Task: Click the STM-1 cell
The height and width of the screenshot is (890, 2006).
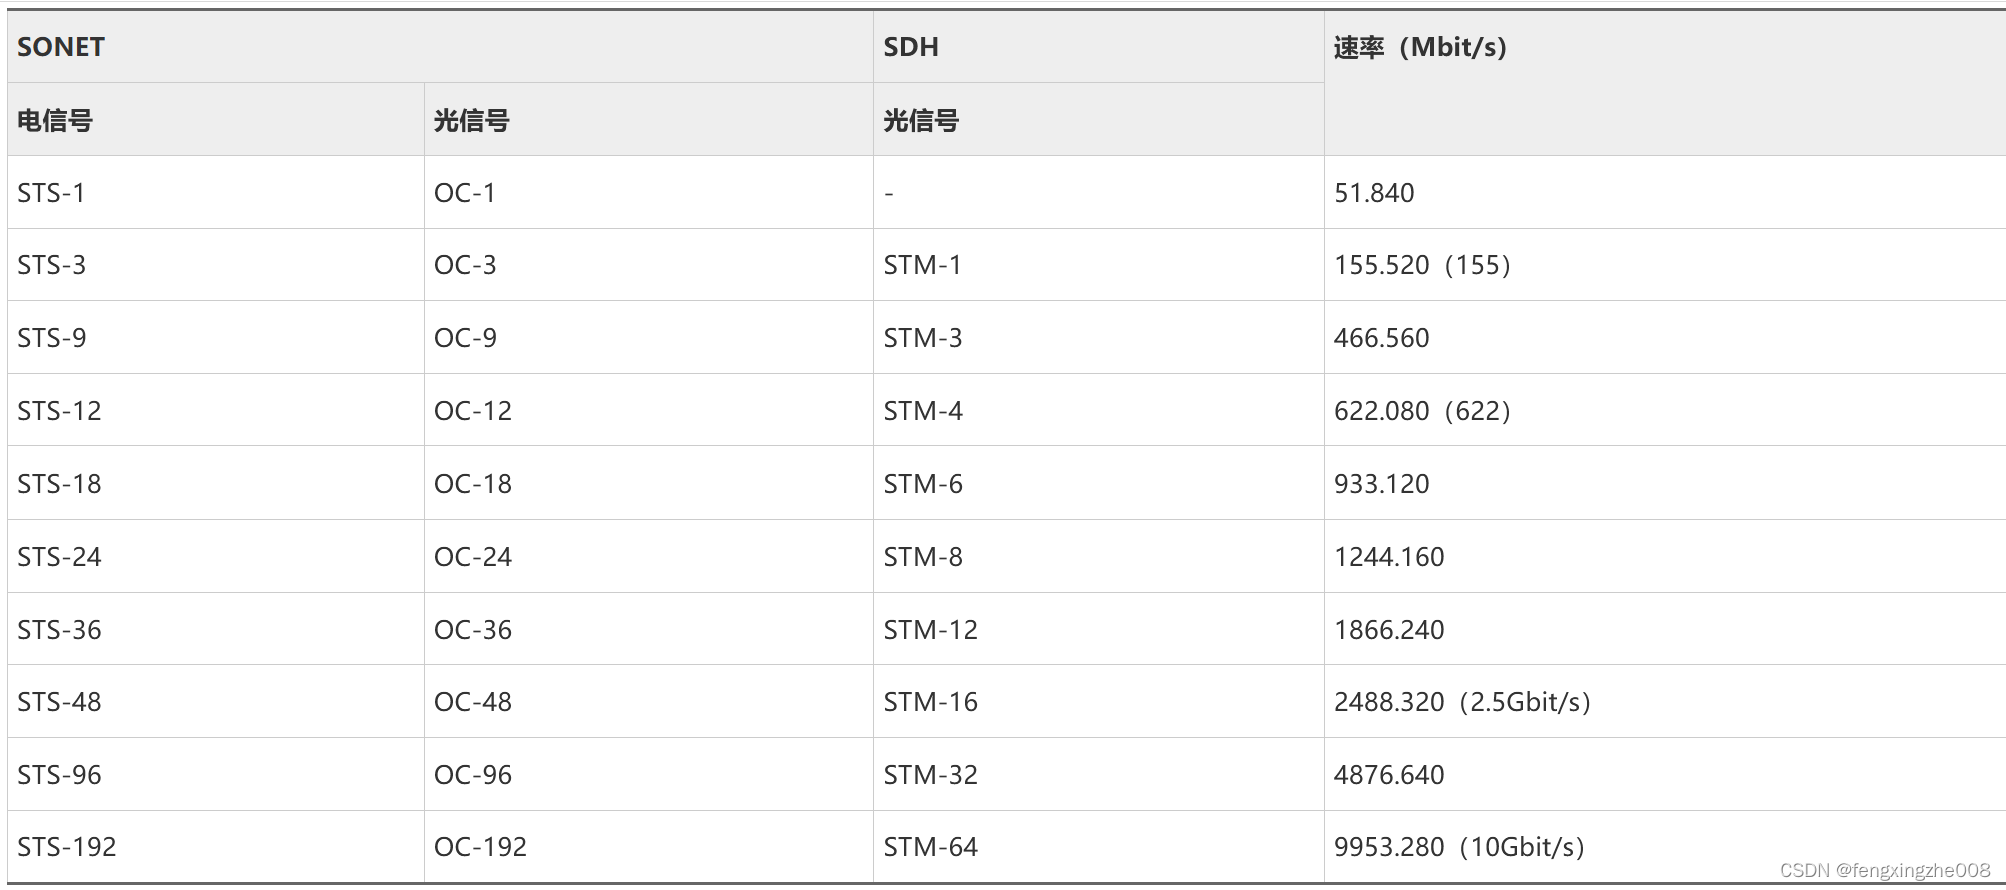Action: coord(922,265)
